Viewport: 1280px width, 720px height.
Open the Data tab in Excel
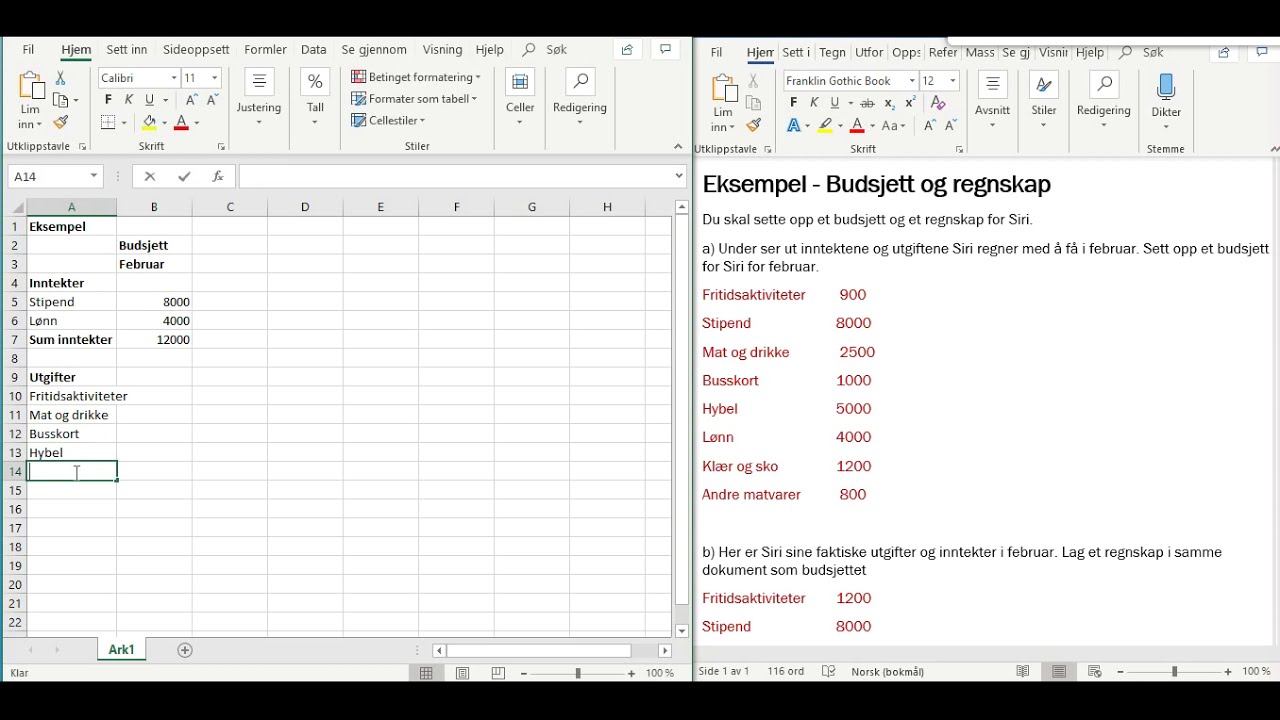314,49
